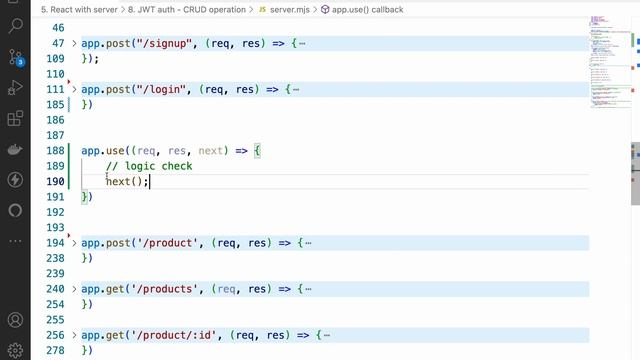Click line number 256 in gutter
640x360 pixels.
(x=56, y=335)
